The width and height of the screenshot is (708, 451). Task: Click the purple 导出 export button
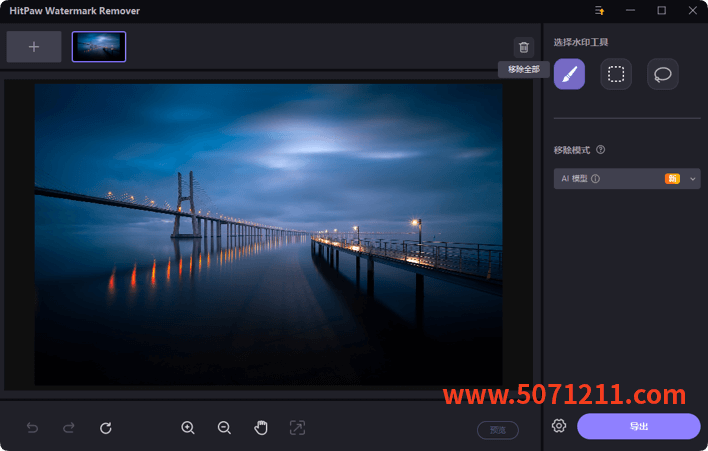tap(638, 426)
